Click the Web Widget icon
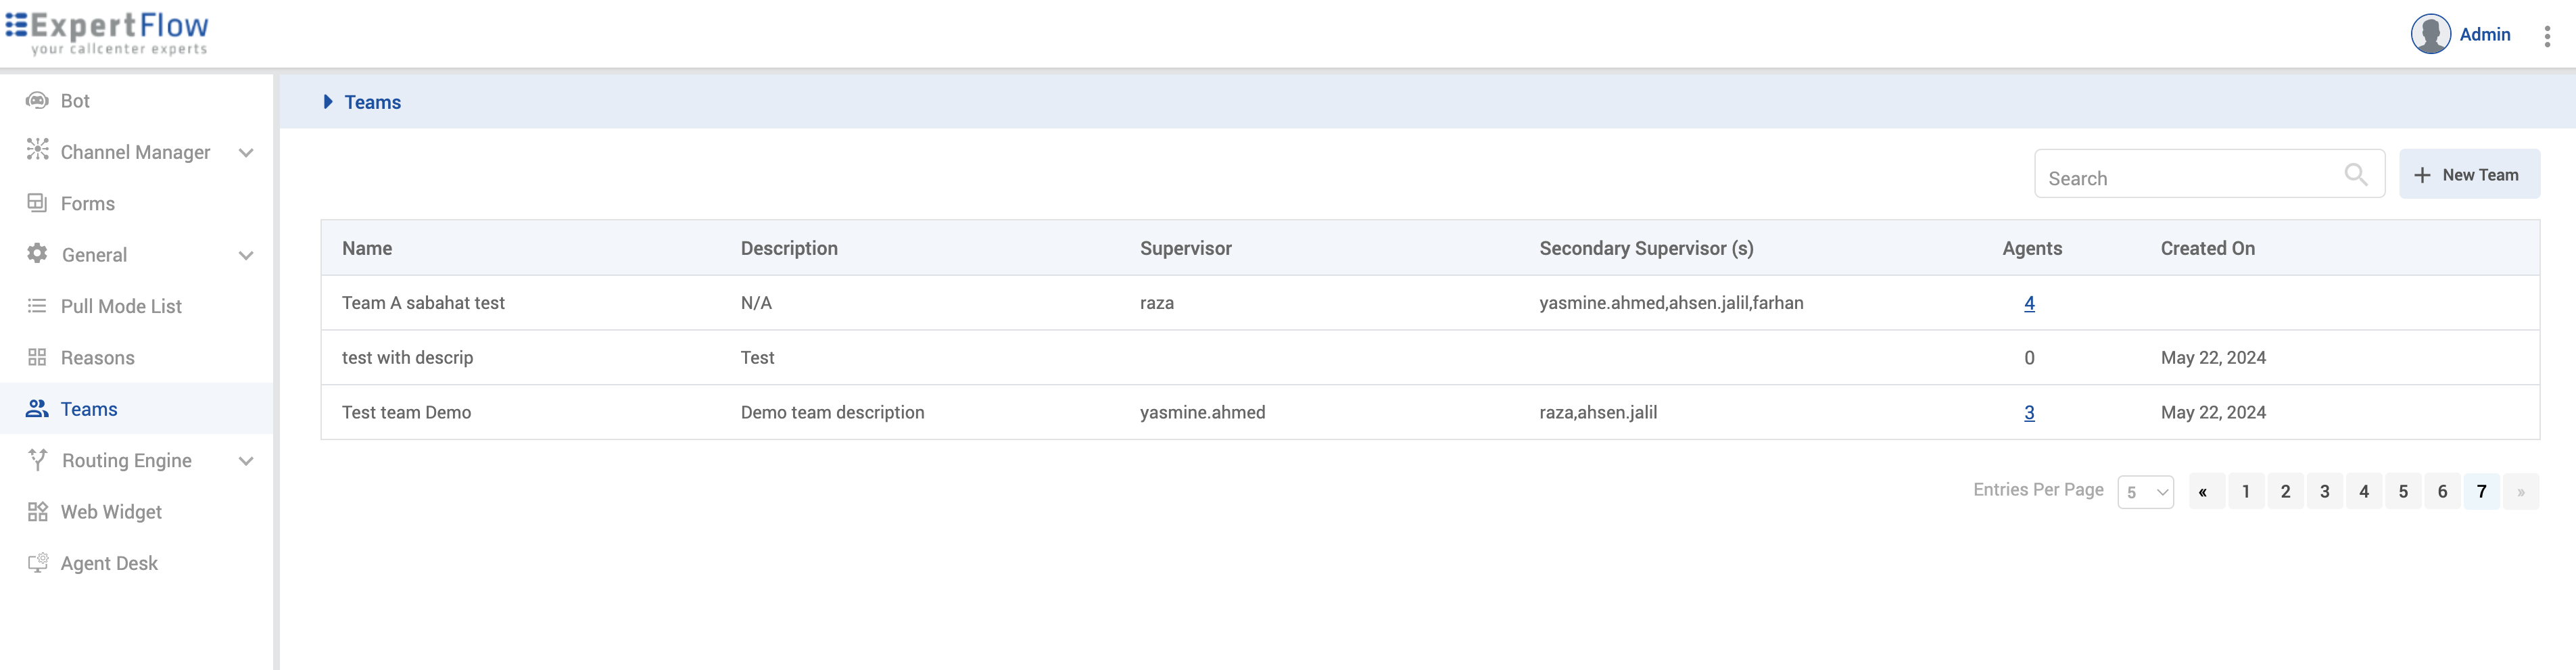Viewport: 2576px width, 670px height. click(x=37, y=512)
